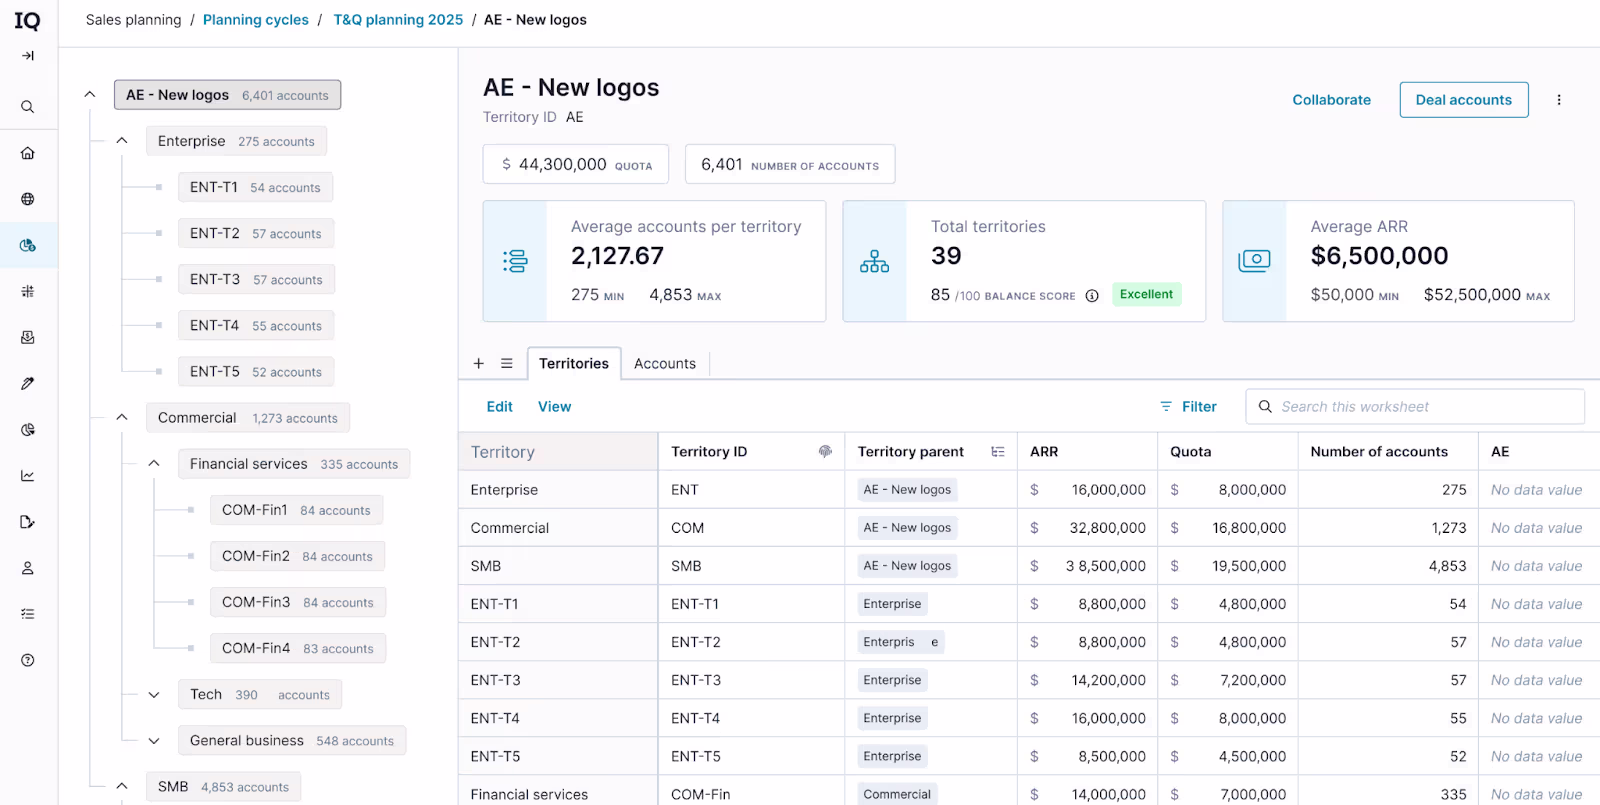1600x805 pixels.
Task: Collapse the Commercial tree node
Action: (x=122, y=418)
